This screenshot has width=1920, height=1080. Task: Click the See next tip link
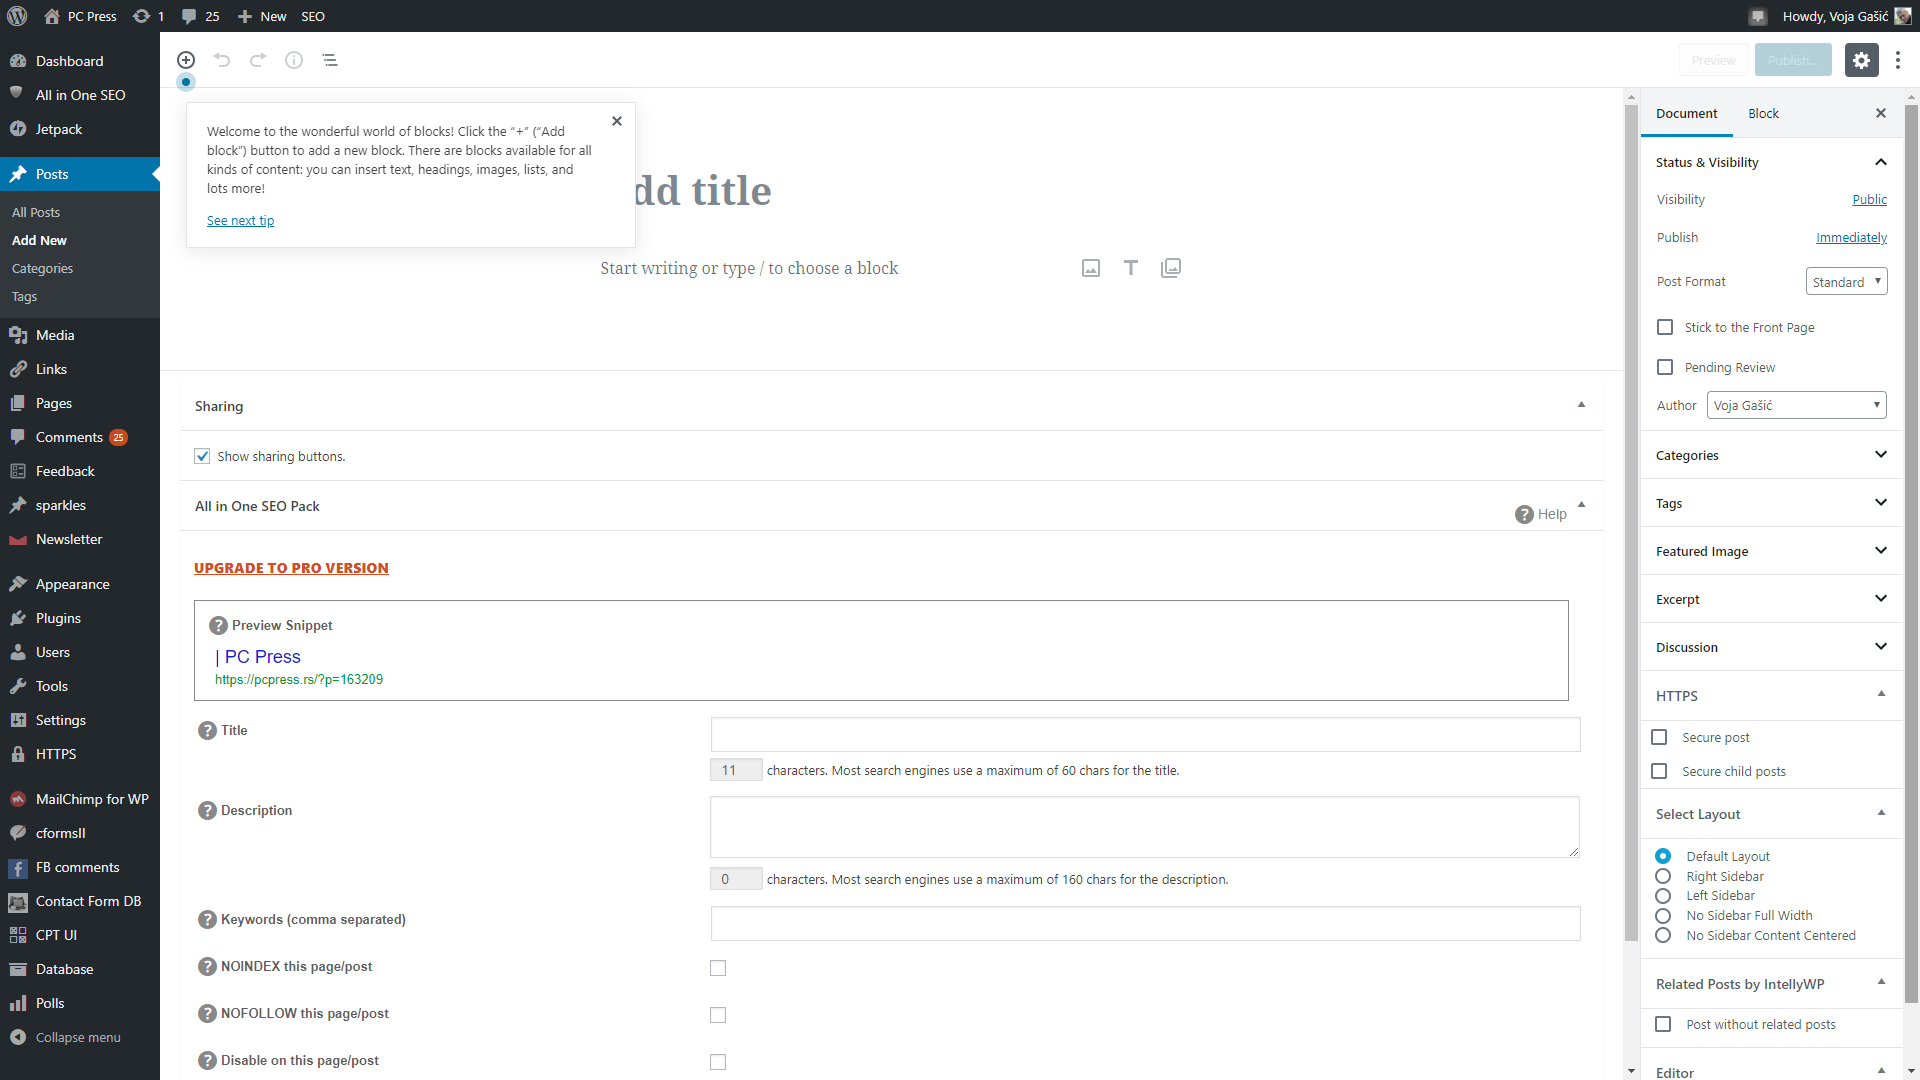coord(240,220)
